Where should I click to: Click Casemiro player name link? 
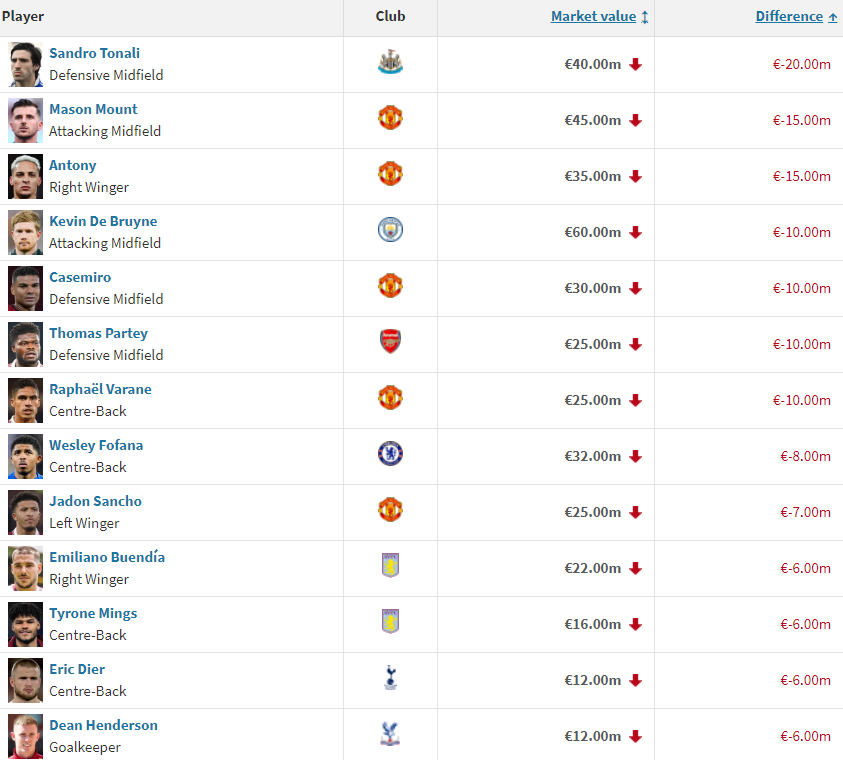80,277
